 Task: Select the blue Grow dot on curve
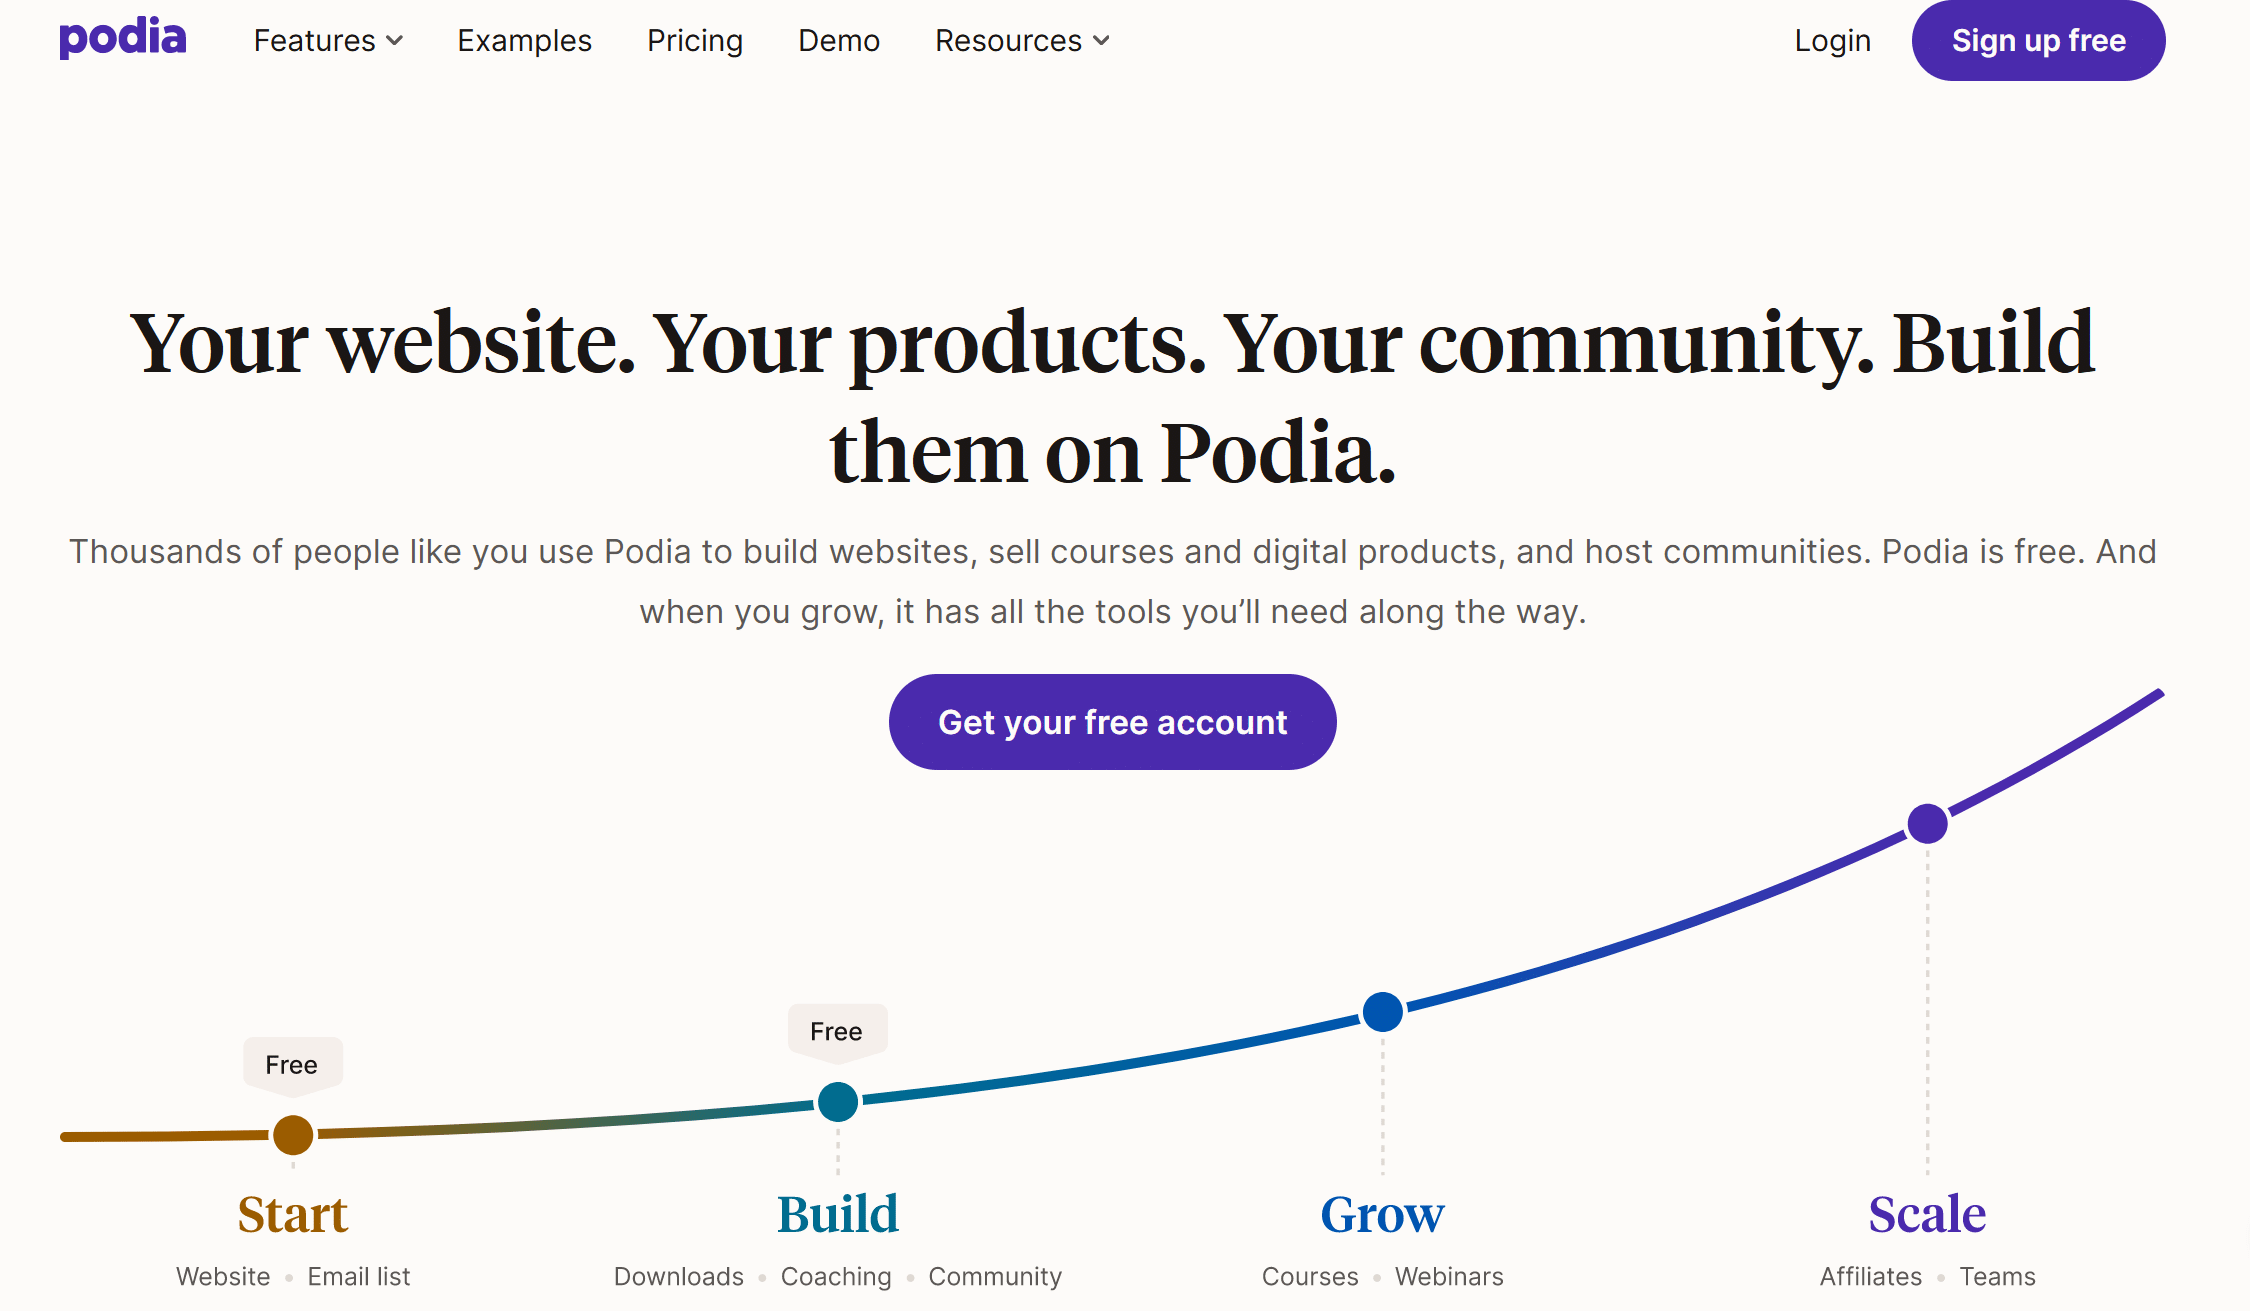(x=1383, y=1012)
